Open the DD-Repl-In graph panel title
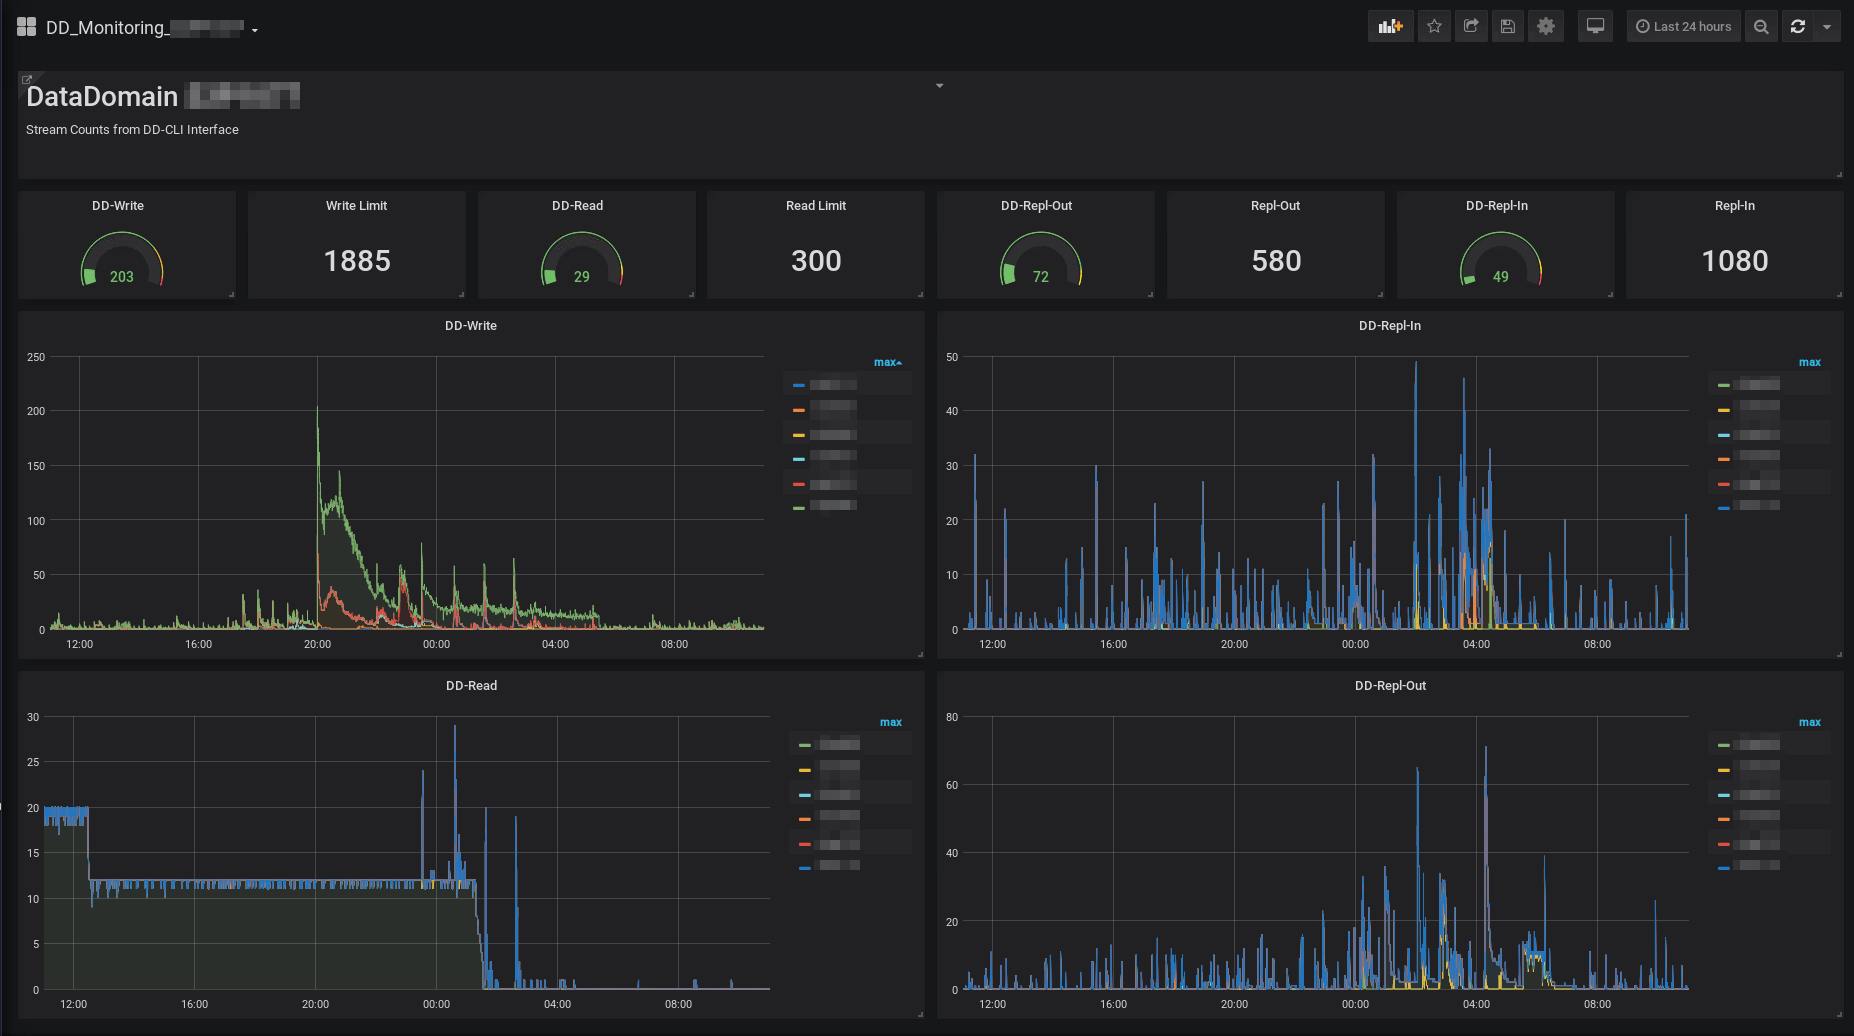The height and width of the screenshot is (1036, 1854). click(x=1390, y=326)
